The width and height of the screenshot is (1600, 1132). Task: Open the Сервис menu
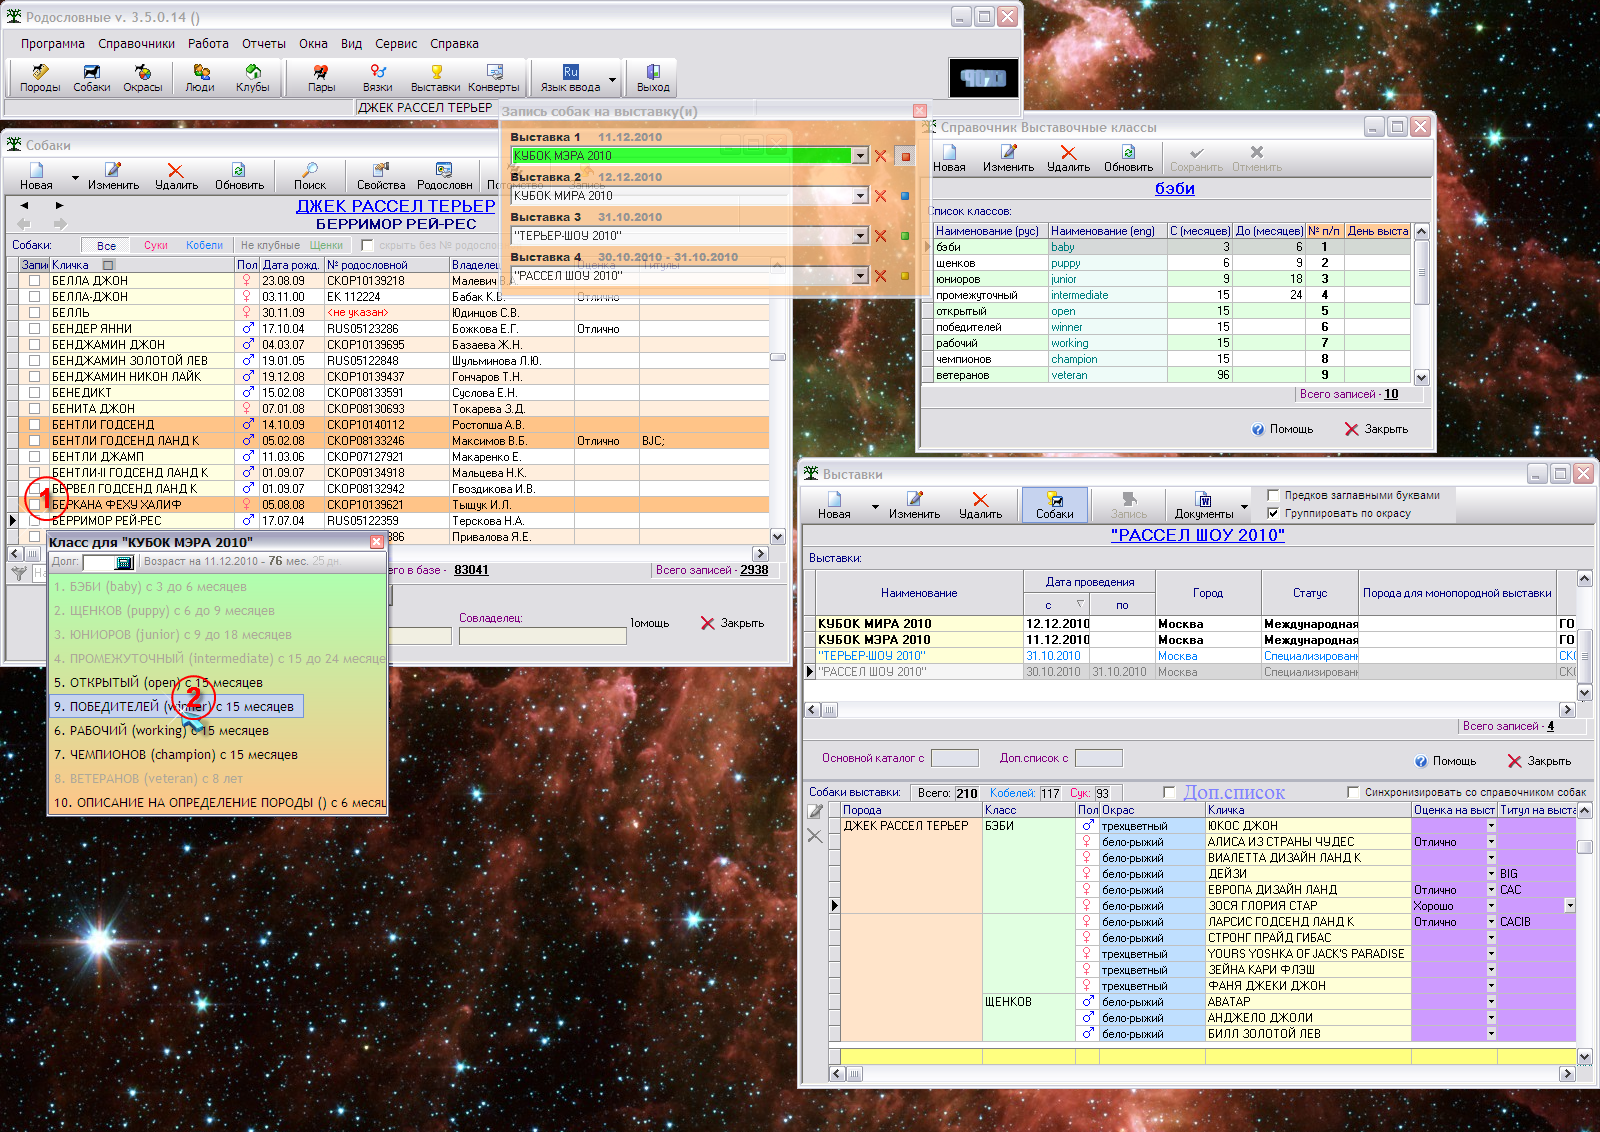pos(396,44)
